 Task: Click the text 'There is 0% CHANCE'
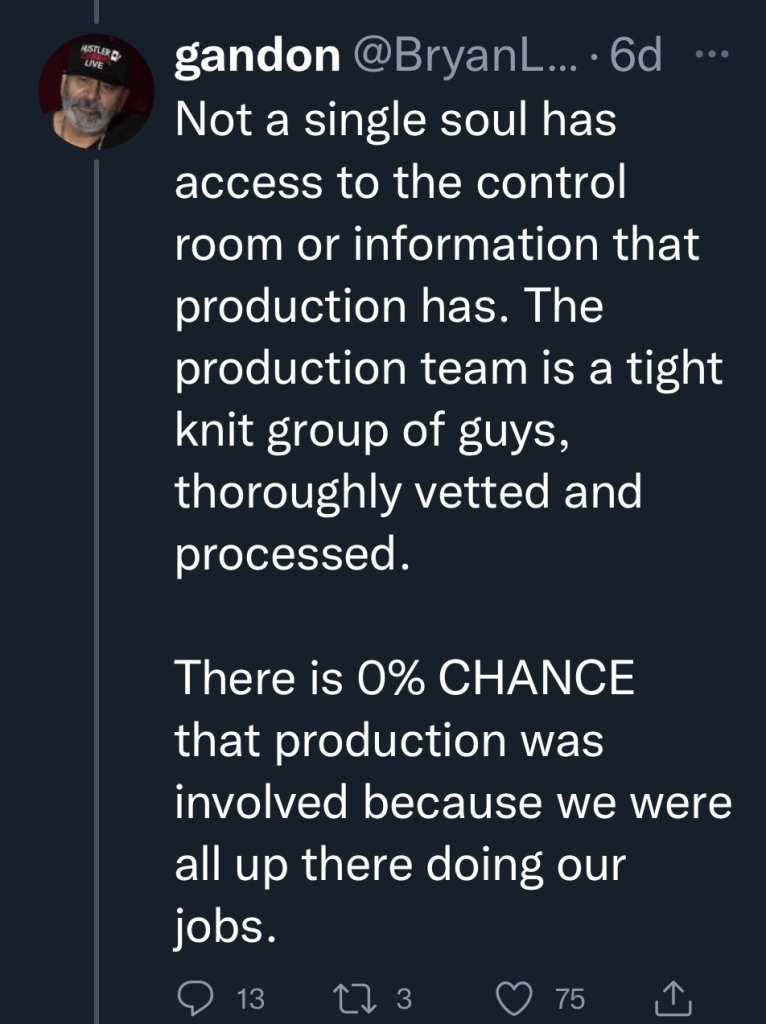click(x=405, y=679)
